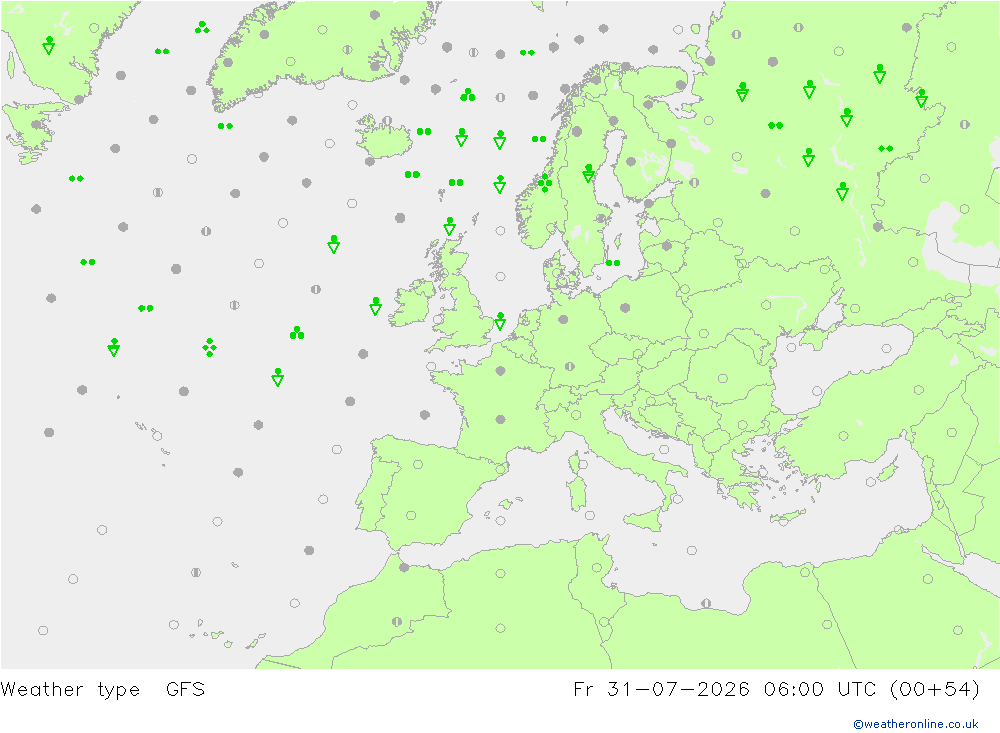The height and width of the screenshot is (733, 1000).
Task: Select the open circle over Turkey
Action: pyautogui.click(x=844, y=436)
